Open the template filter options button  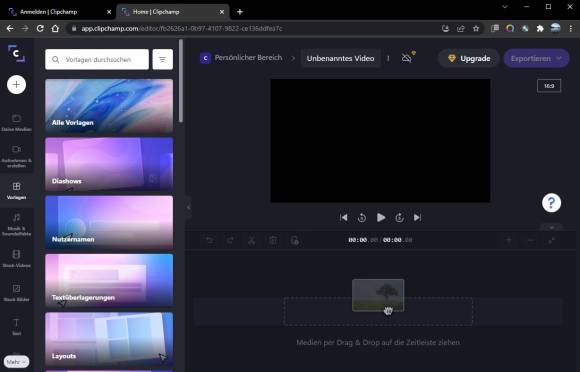(162, 59)
